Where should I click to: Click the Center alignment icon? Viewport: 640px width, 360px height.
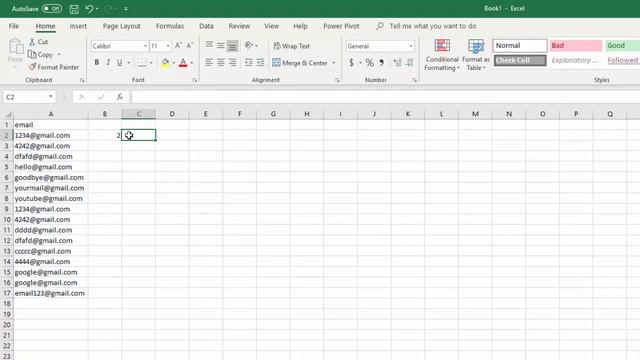220,62
